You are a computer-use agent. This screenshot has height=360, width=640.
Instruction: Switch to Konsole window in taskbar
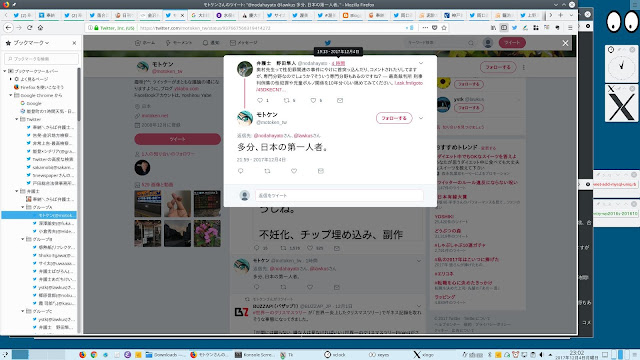[x=255, y=355]
